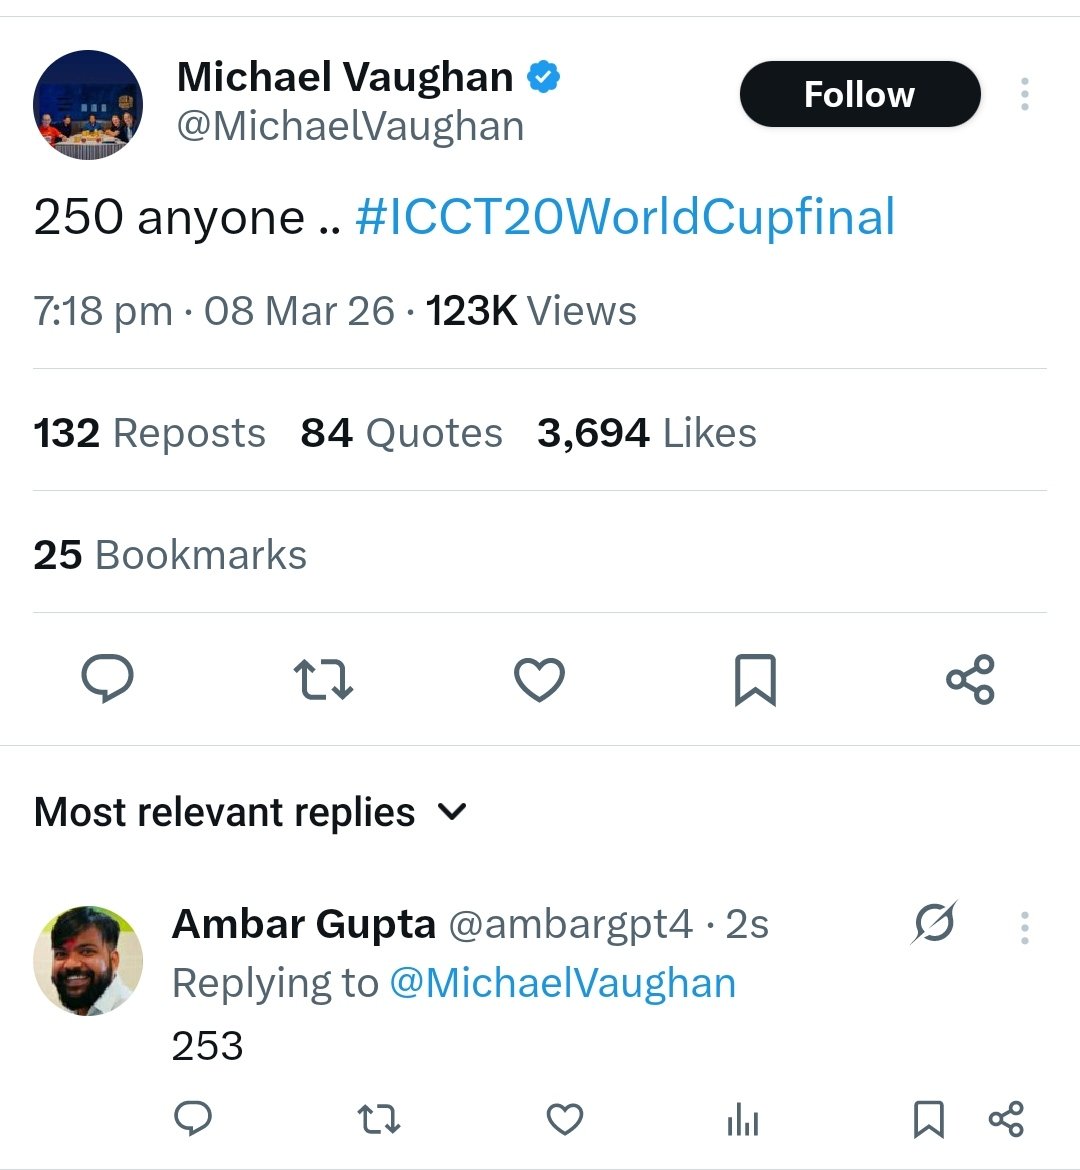Share Michael Vaughan's tweet
Screen dimensions: 1080x1170
[x=970, y=679]
